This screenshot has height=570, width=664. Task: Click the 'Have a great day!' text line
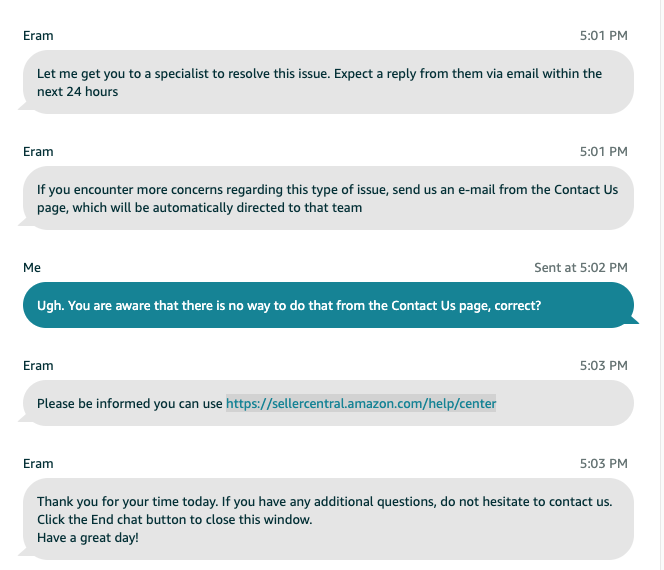point(88,538)
